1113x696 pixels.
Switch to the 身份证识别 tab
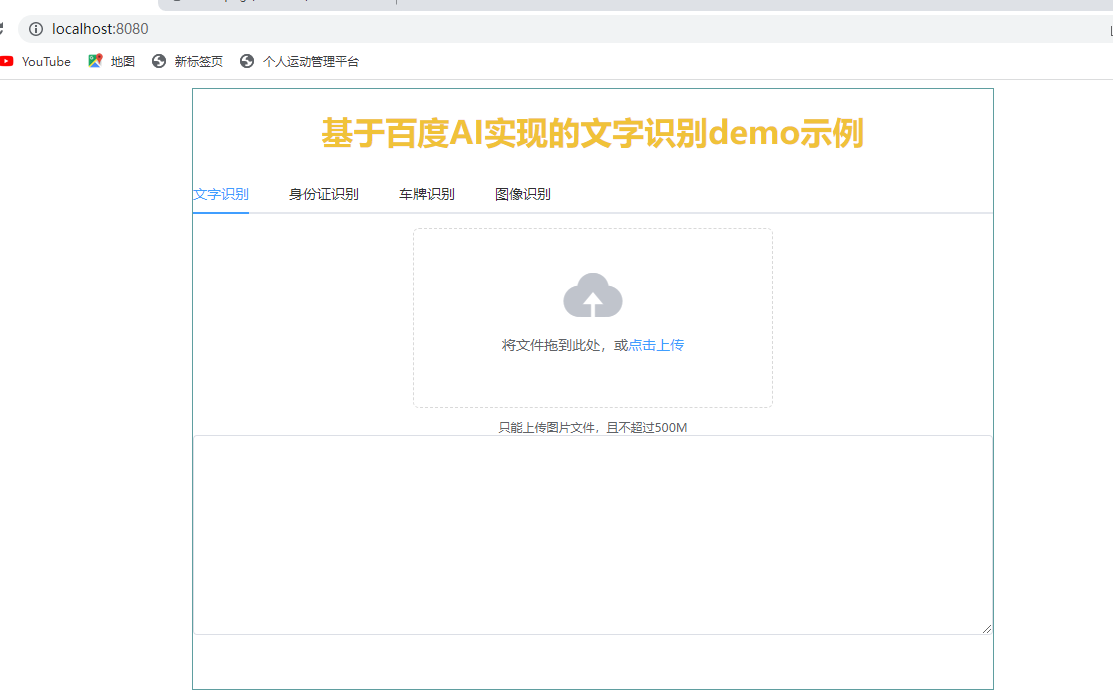(x=324, y=194)
